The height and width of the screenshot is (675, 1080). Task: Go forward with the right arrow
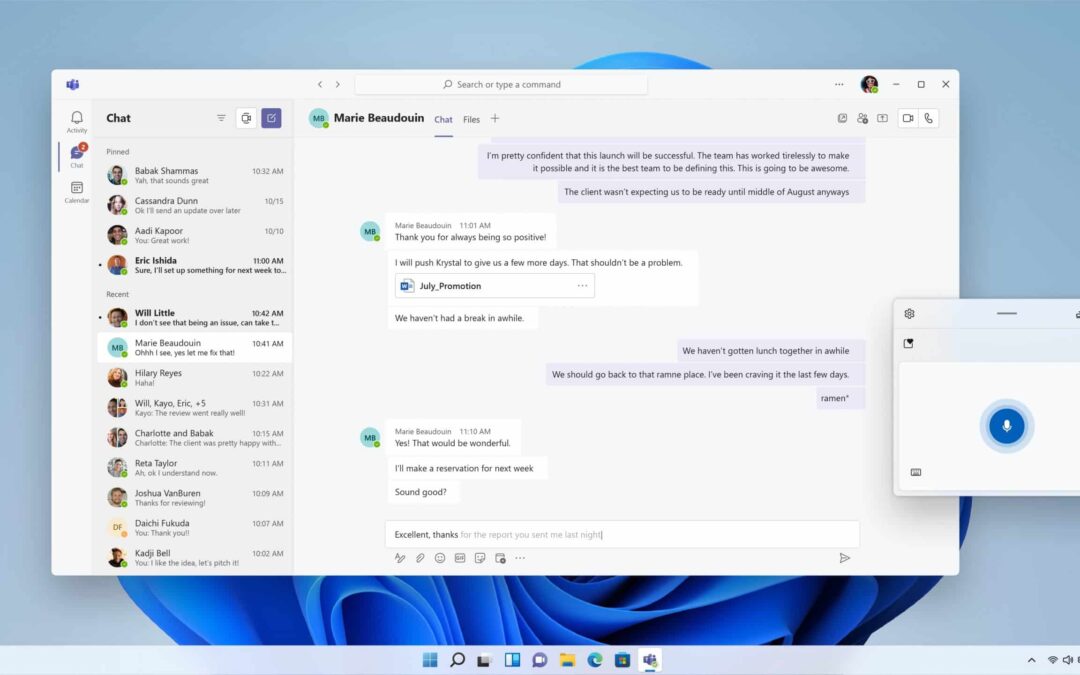338,85
